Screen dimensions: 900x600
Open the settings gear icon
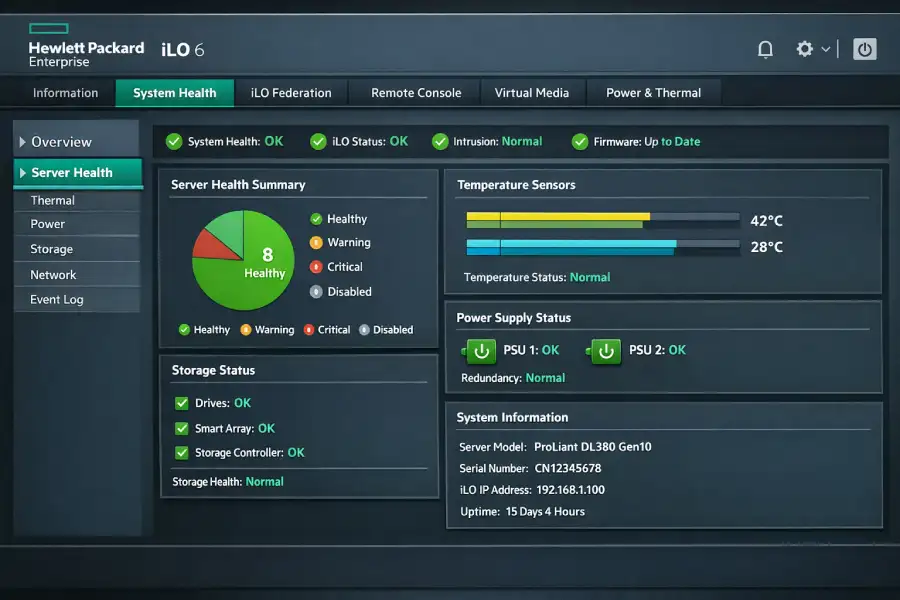pyautogui.click(x=804, y=49)
